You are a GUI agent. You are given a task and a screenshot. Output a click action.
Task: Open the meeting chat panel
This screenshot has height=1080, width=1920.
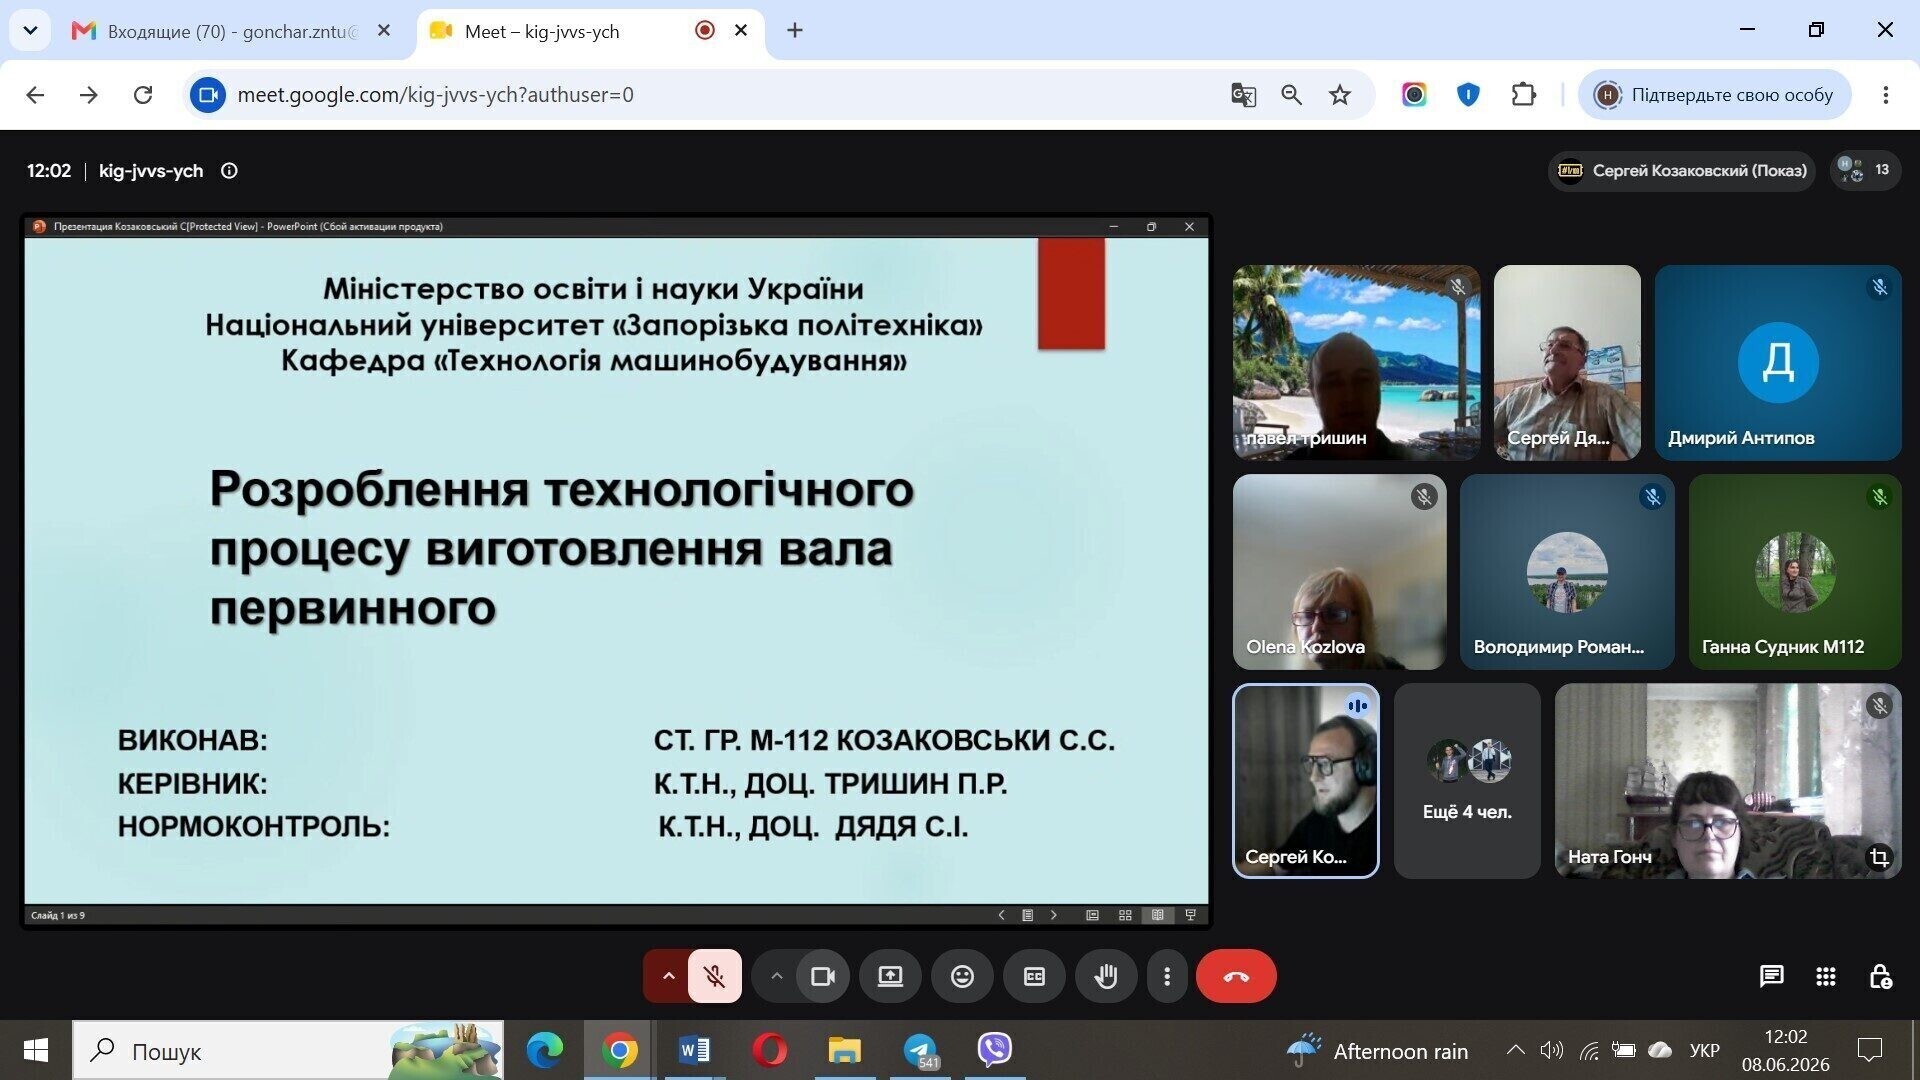point(1771,976)
